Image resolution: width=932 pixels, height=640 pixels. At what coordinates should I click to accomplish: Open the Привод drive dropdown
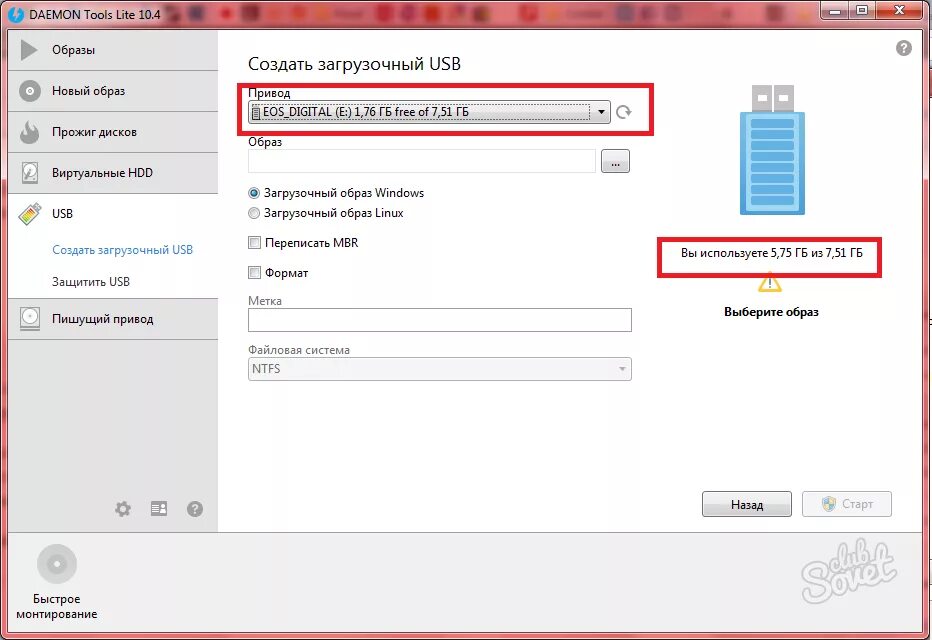coord(429,112)
